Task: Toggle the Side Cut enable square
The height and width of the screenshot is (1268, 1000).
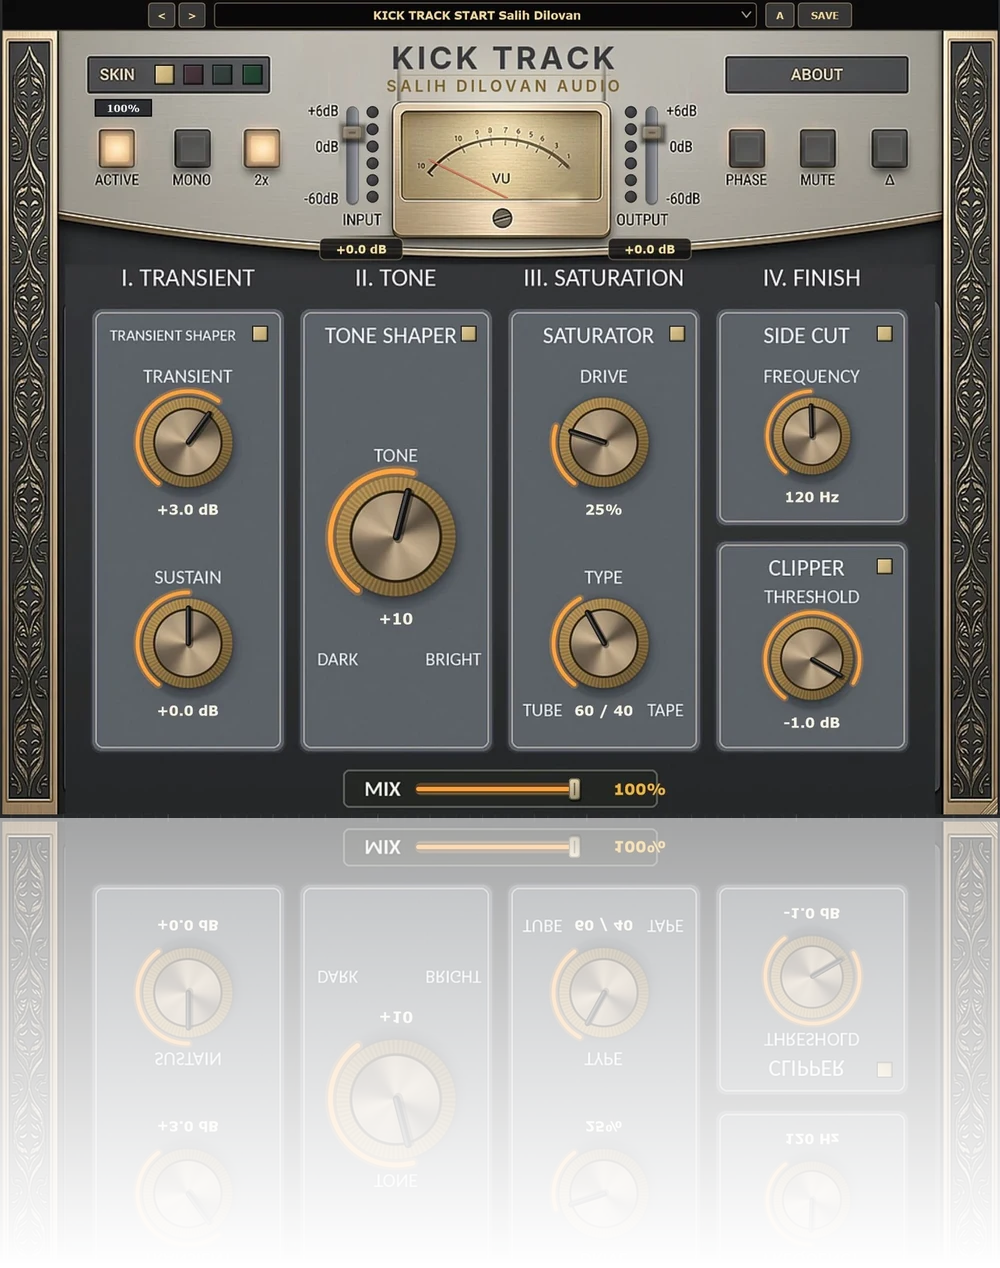Action: (x=884, y=334)
